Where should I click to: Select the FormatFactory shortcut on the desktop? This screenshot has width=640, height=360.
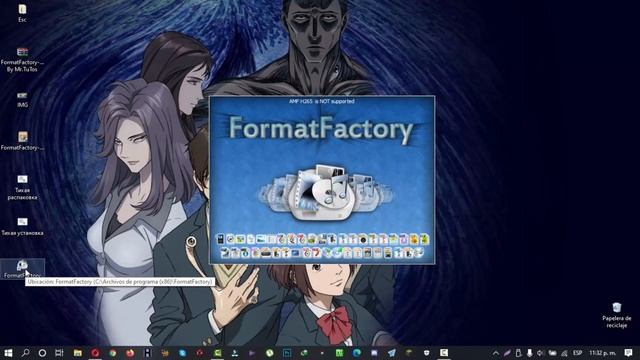[22, 269]
